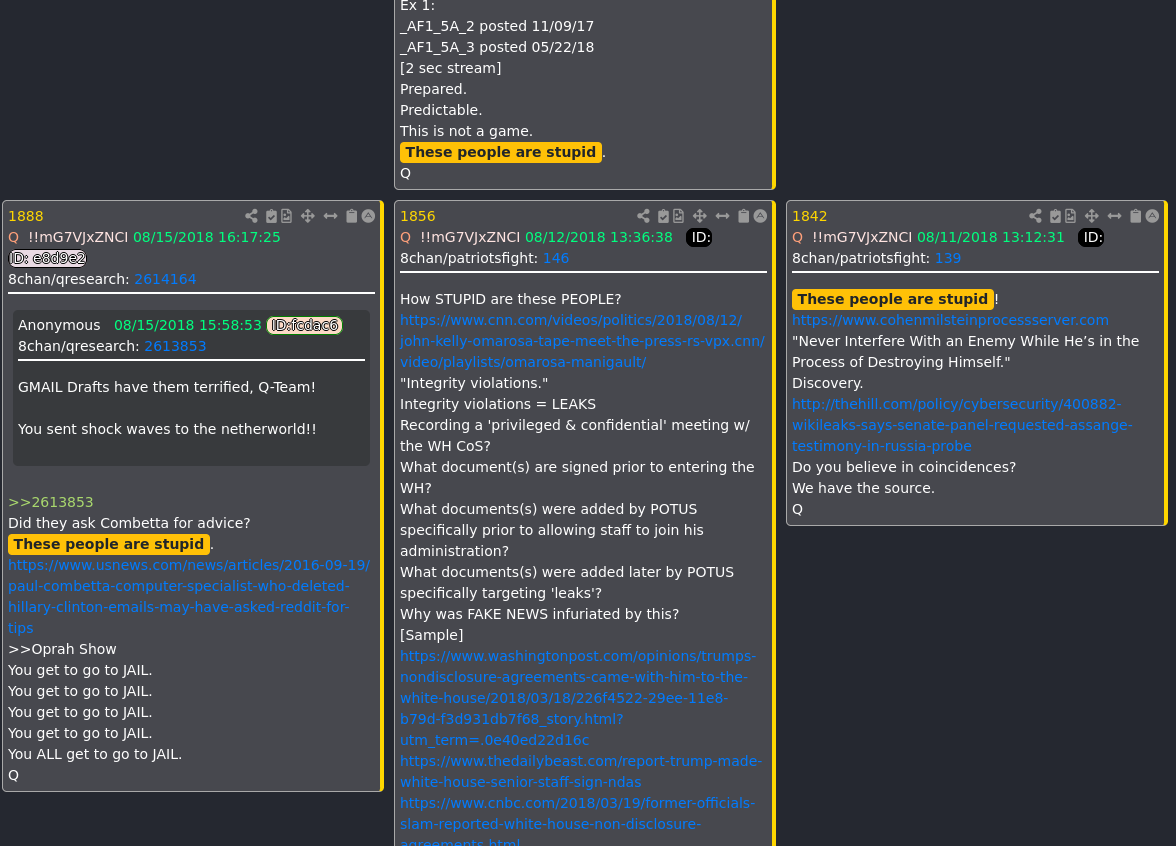1176x846 pixels.
Task: Click 'Integrity violations = LEAKS' line
Action: (498, 404)
